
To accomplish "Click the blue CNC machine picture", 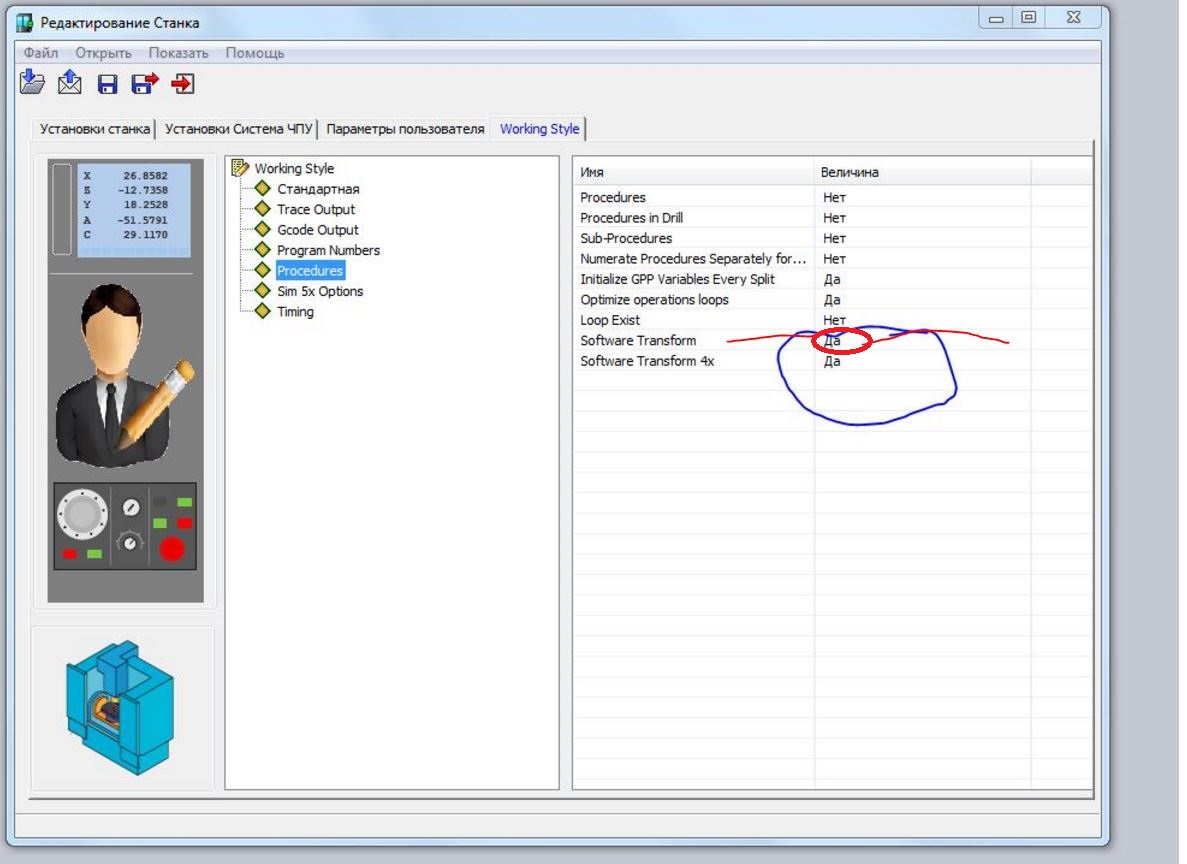I will coord(121,708).
